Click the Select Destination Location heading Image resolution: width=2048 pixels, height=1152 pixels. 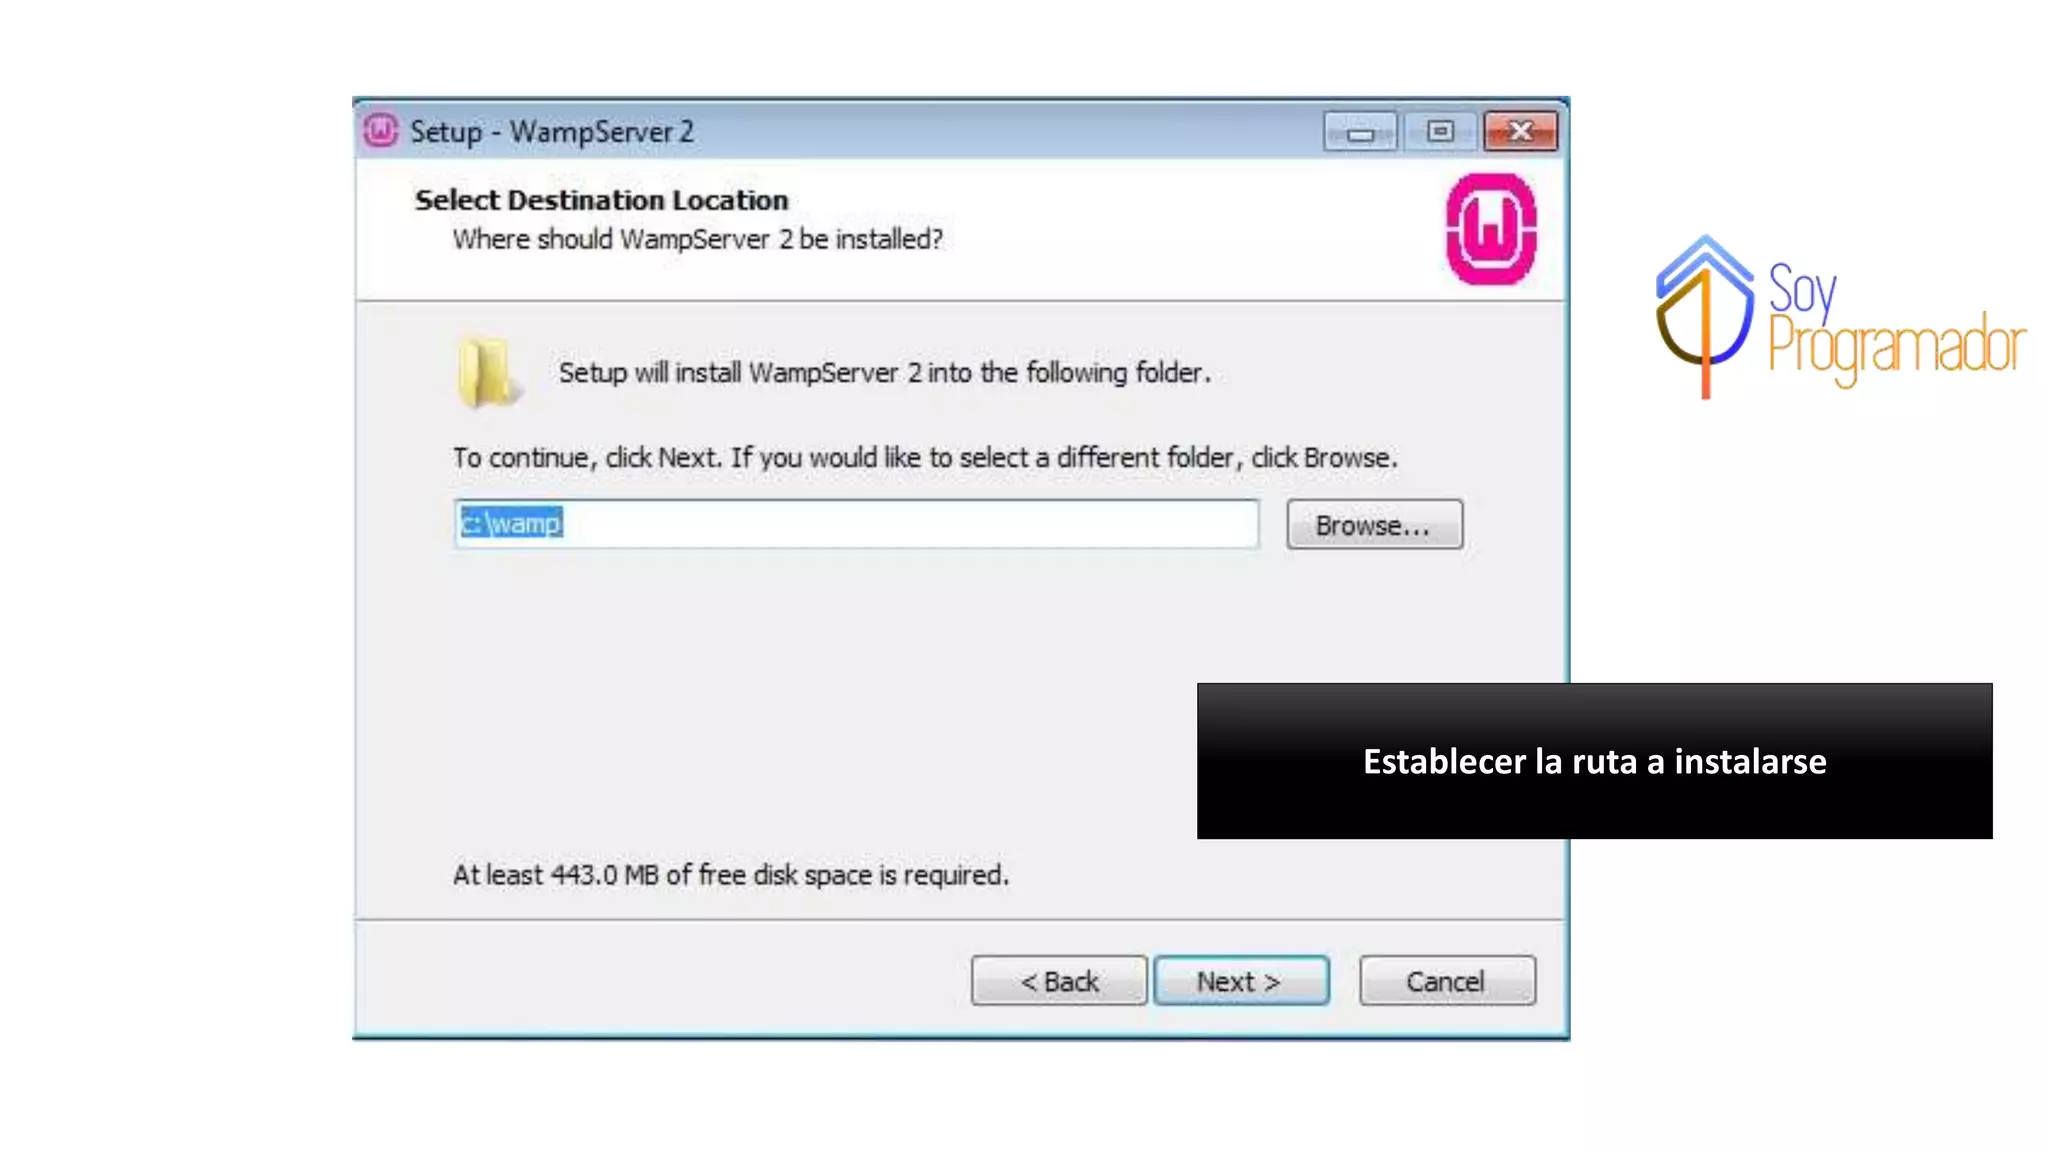click(x=602, y=200)
